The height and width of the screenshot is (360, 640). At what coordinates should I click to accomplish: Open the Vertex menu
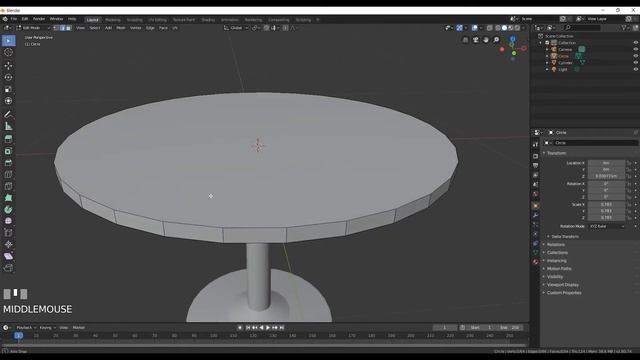tap(136, 28)
